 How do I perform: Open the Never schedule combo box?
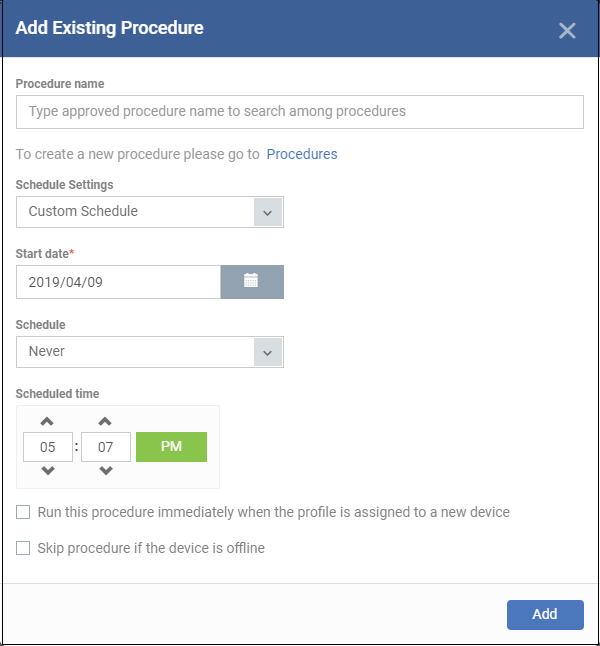pos(150,352)
